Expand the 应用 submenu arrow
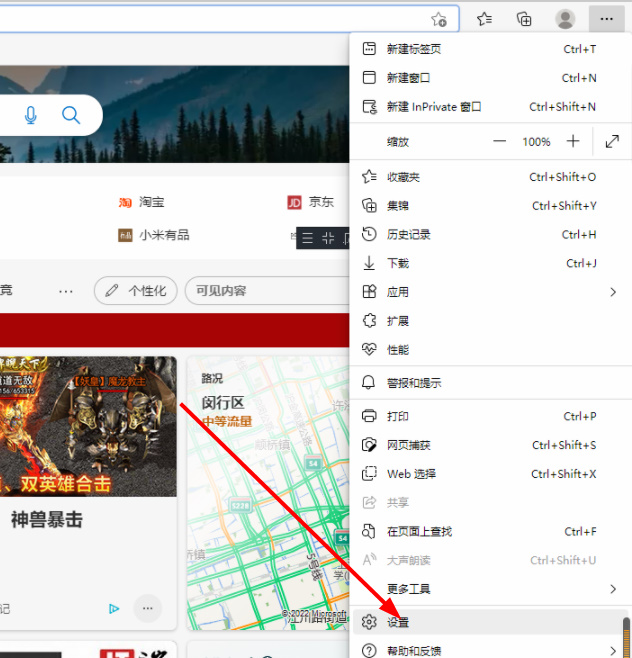Viewport: 632px width, 658px height. tap(613, 292)
